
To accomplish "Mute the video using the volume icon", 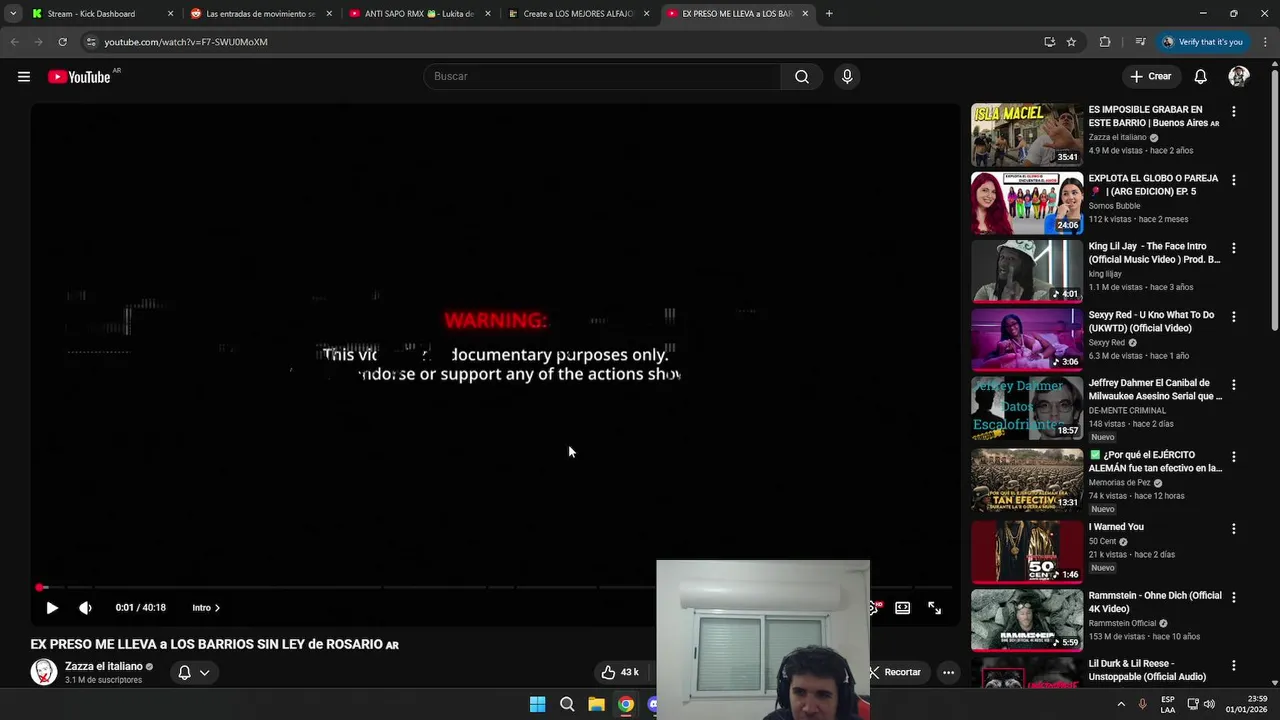I will [85, 608].
